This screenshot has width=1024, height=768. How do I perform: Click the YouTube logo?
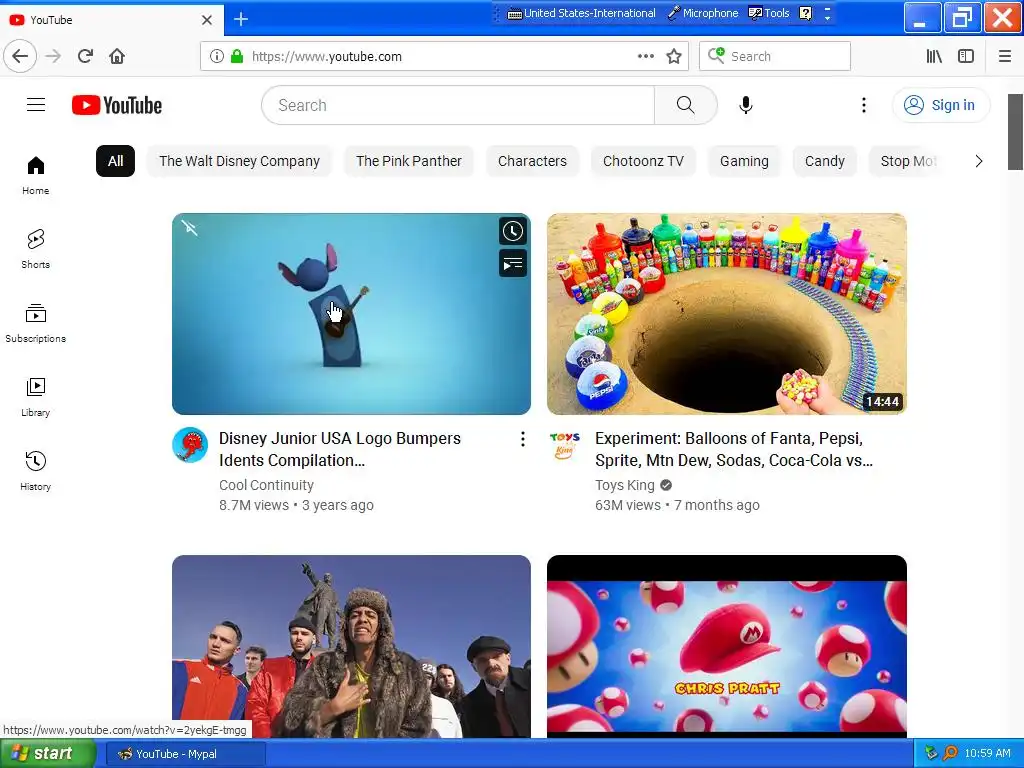(x=117, y=105)
